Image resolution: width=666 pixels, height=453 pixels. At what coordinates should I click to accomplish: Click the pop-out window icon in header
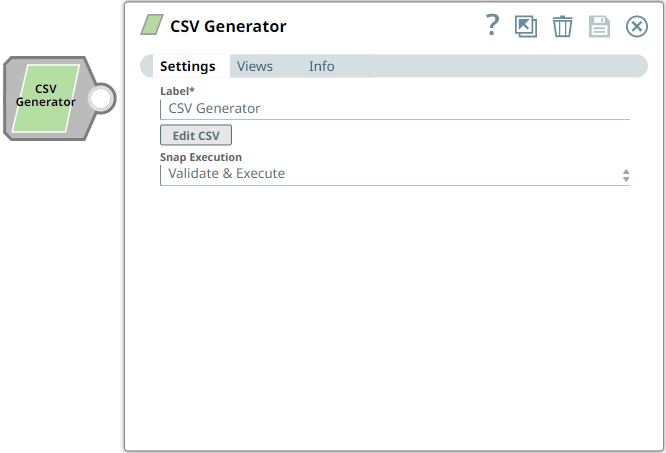pos(526,27)
